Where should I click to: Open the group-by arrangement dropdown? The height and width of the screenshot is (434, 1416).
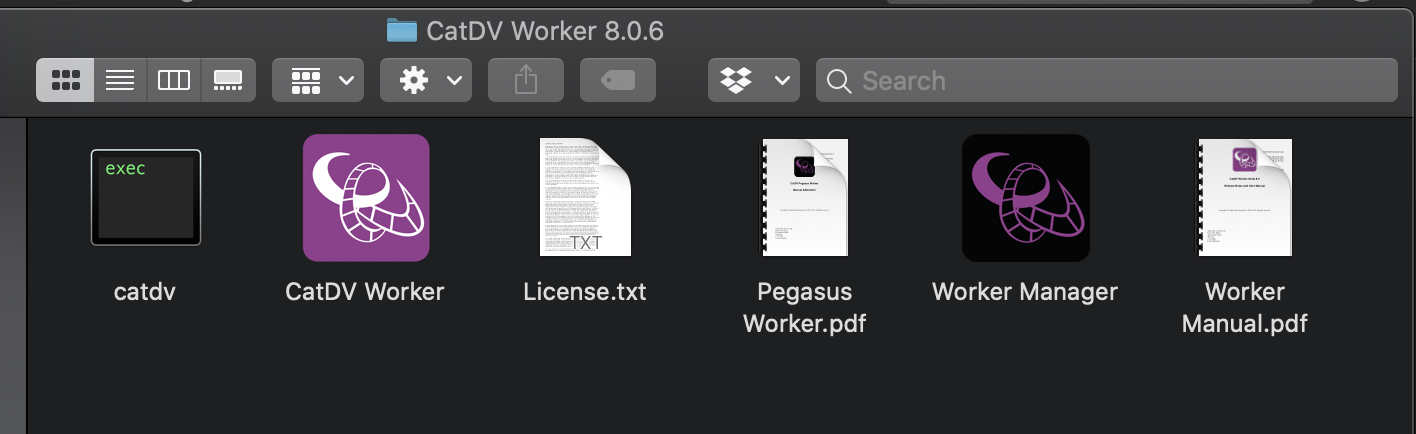click(x=318, y=80)
